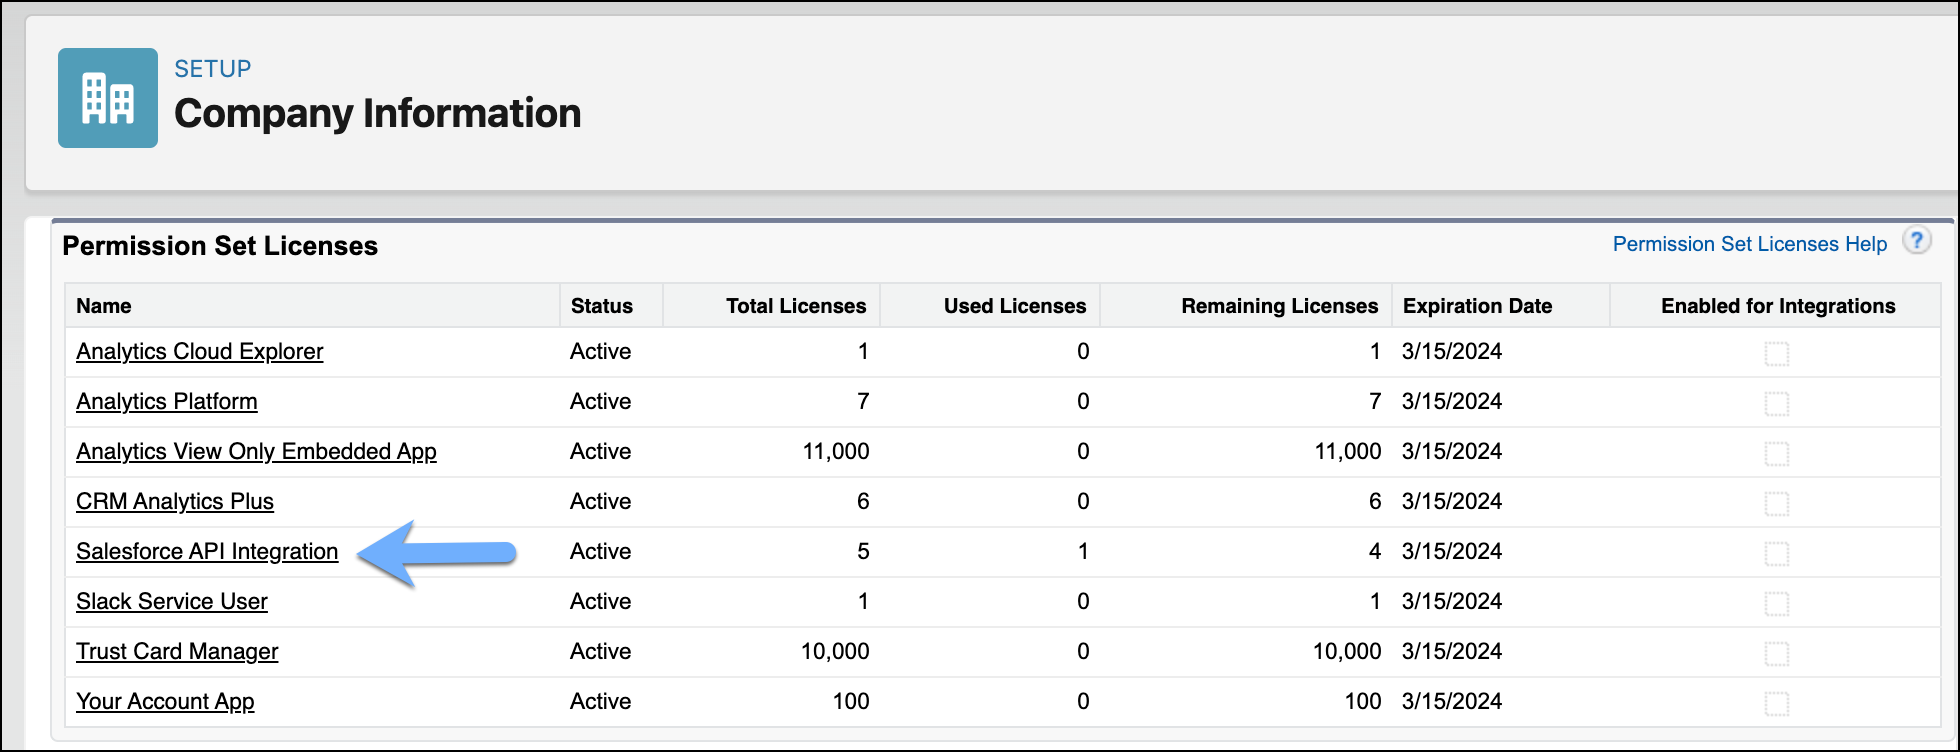Open Analytics View Only Embedded App license
Image resolution: width=1960 pixels, height=752 pixels.
pos(256,451)
